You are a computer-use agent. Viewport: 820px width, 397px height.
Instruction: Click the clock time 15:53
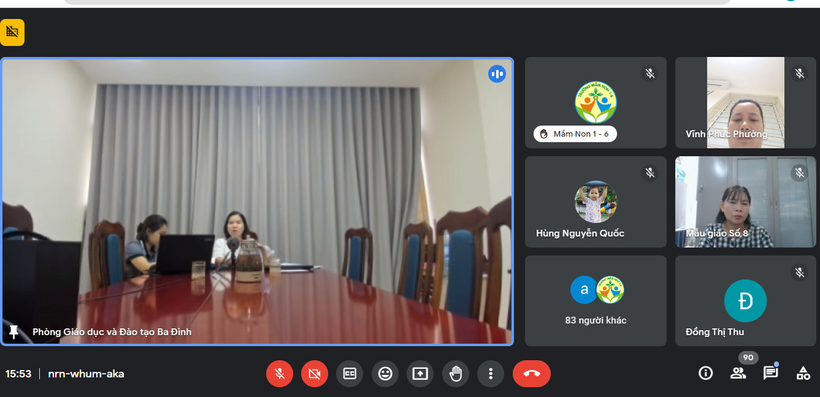point(18,374)
